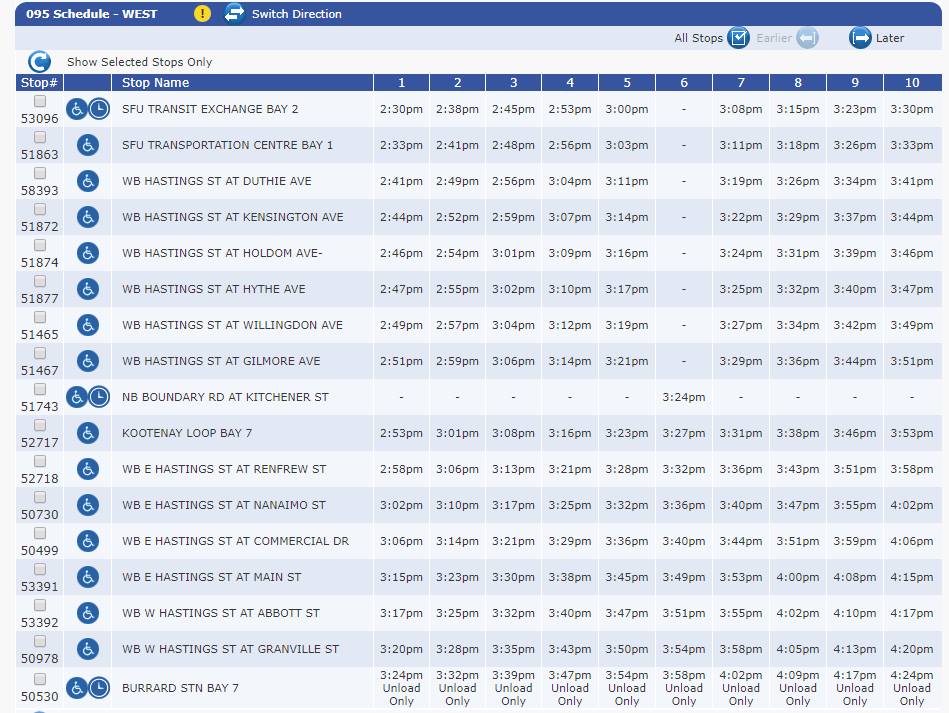949x713 pixels.
Task: Click the Stop Name column header
Action: [155, 83]
